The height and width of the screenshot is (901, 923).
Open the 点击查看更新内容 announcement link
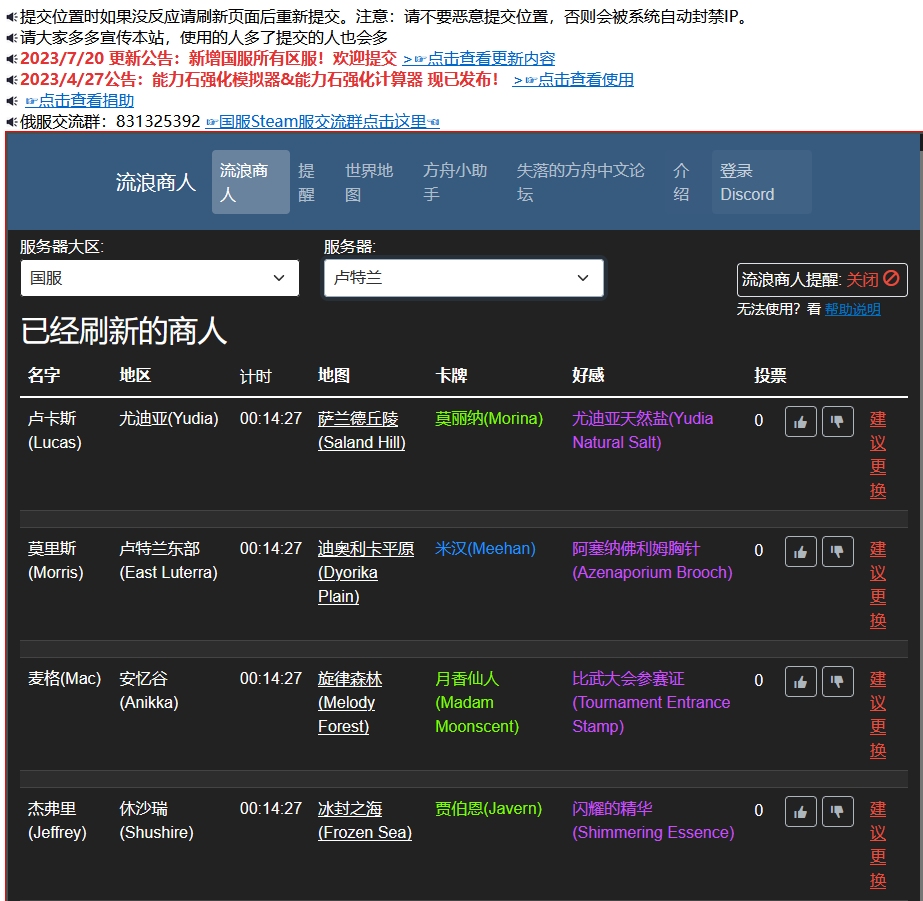pyautogui.click(x=479, y=59)
